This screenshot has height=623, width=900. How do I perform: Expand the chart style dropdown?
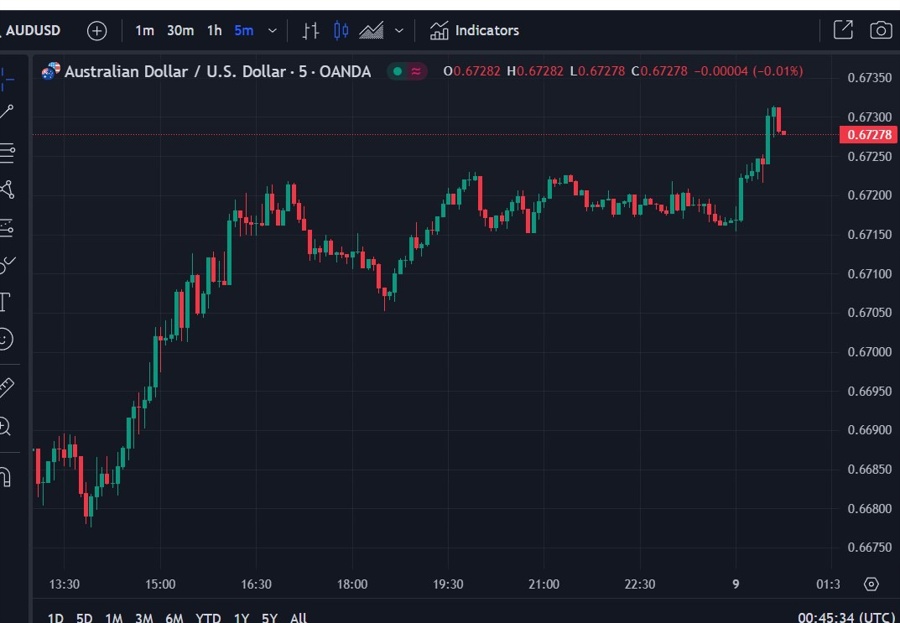tap(399, 30)
